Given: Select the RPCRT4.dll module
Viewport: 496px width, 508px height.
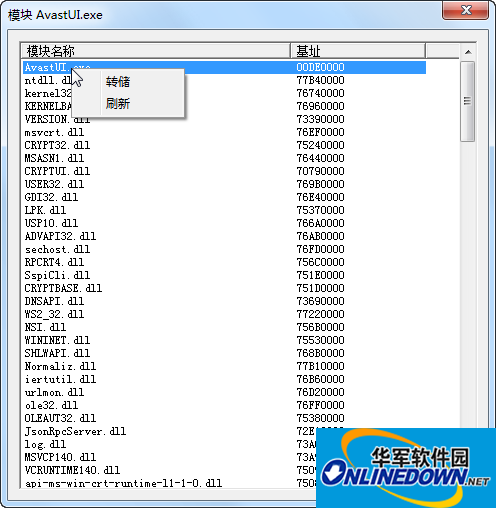Looking at the screenshot, I should coord(54,262).
